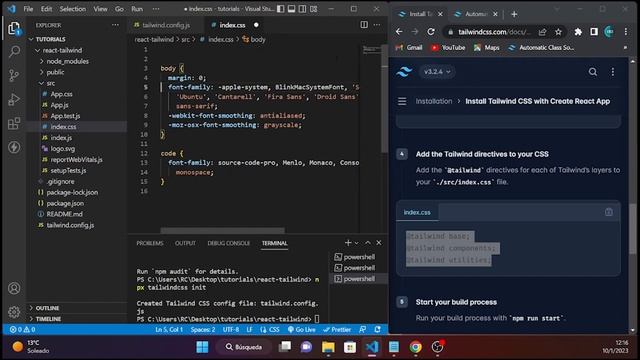The height and width of the screenshot is (360, 640).
Task: Open terminal launch profile dropdown arrow
Action: (356, 243)
